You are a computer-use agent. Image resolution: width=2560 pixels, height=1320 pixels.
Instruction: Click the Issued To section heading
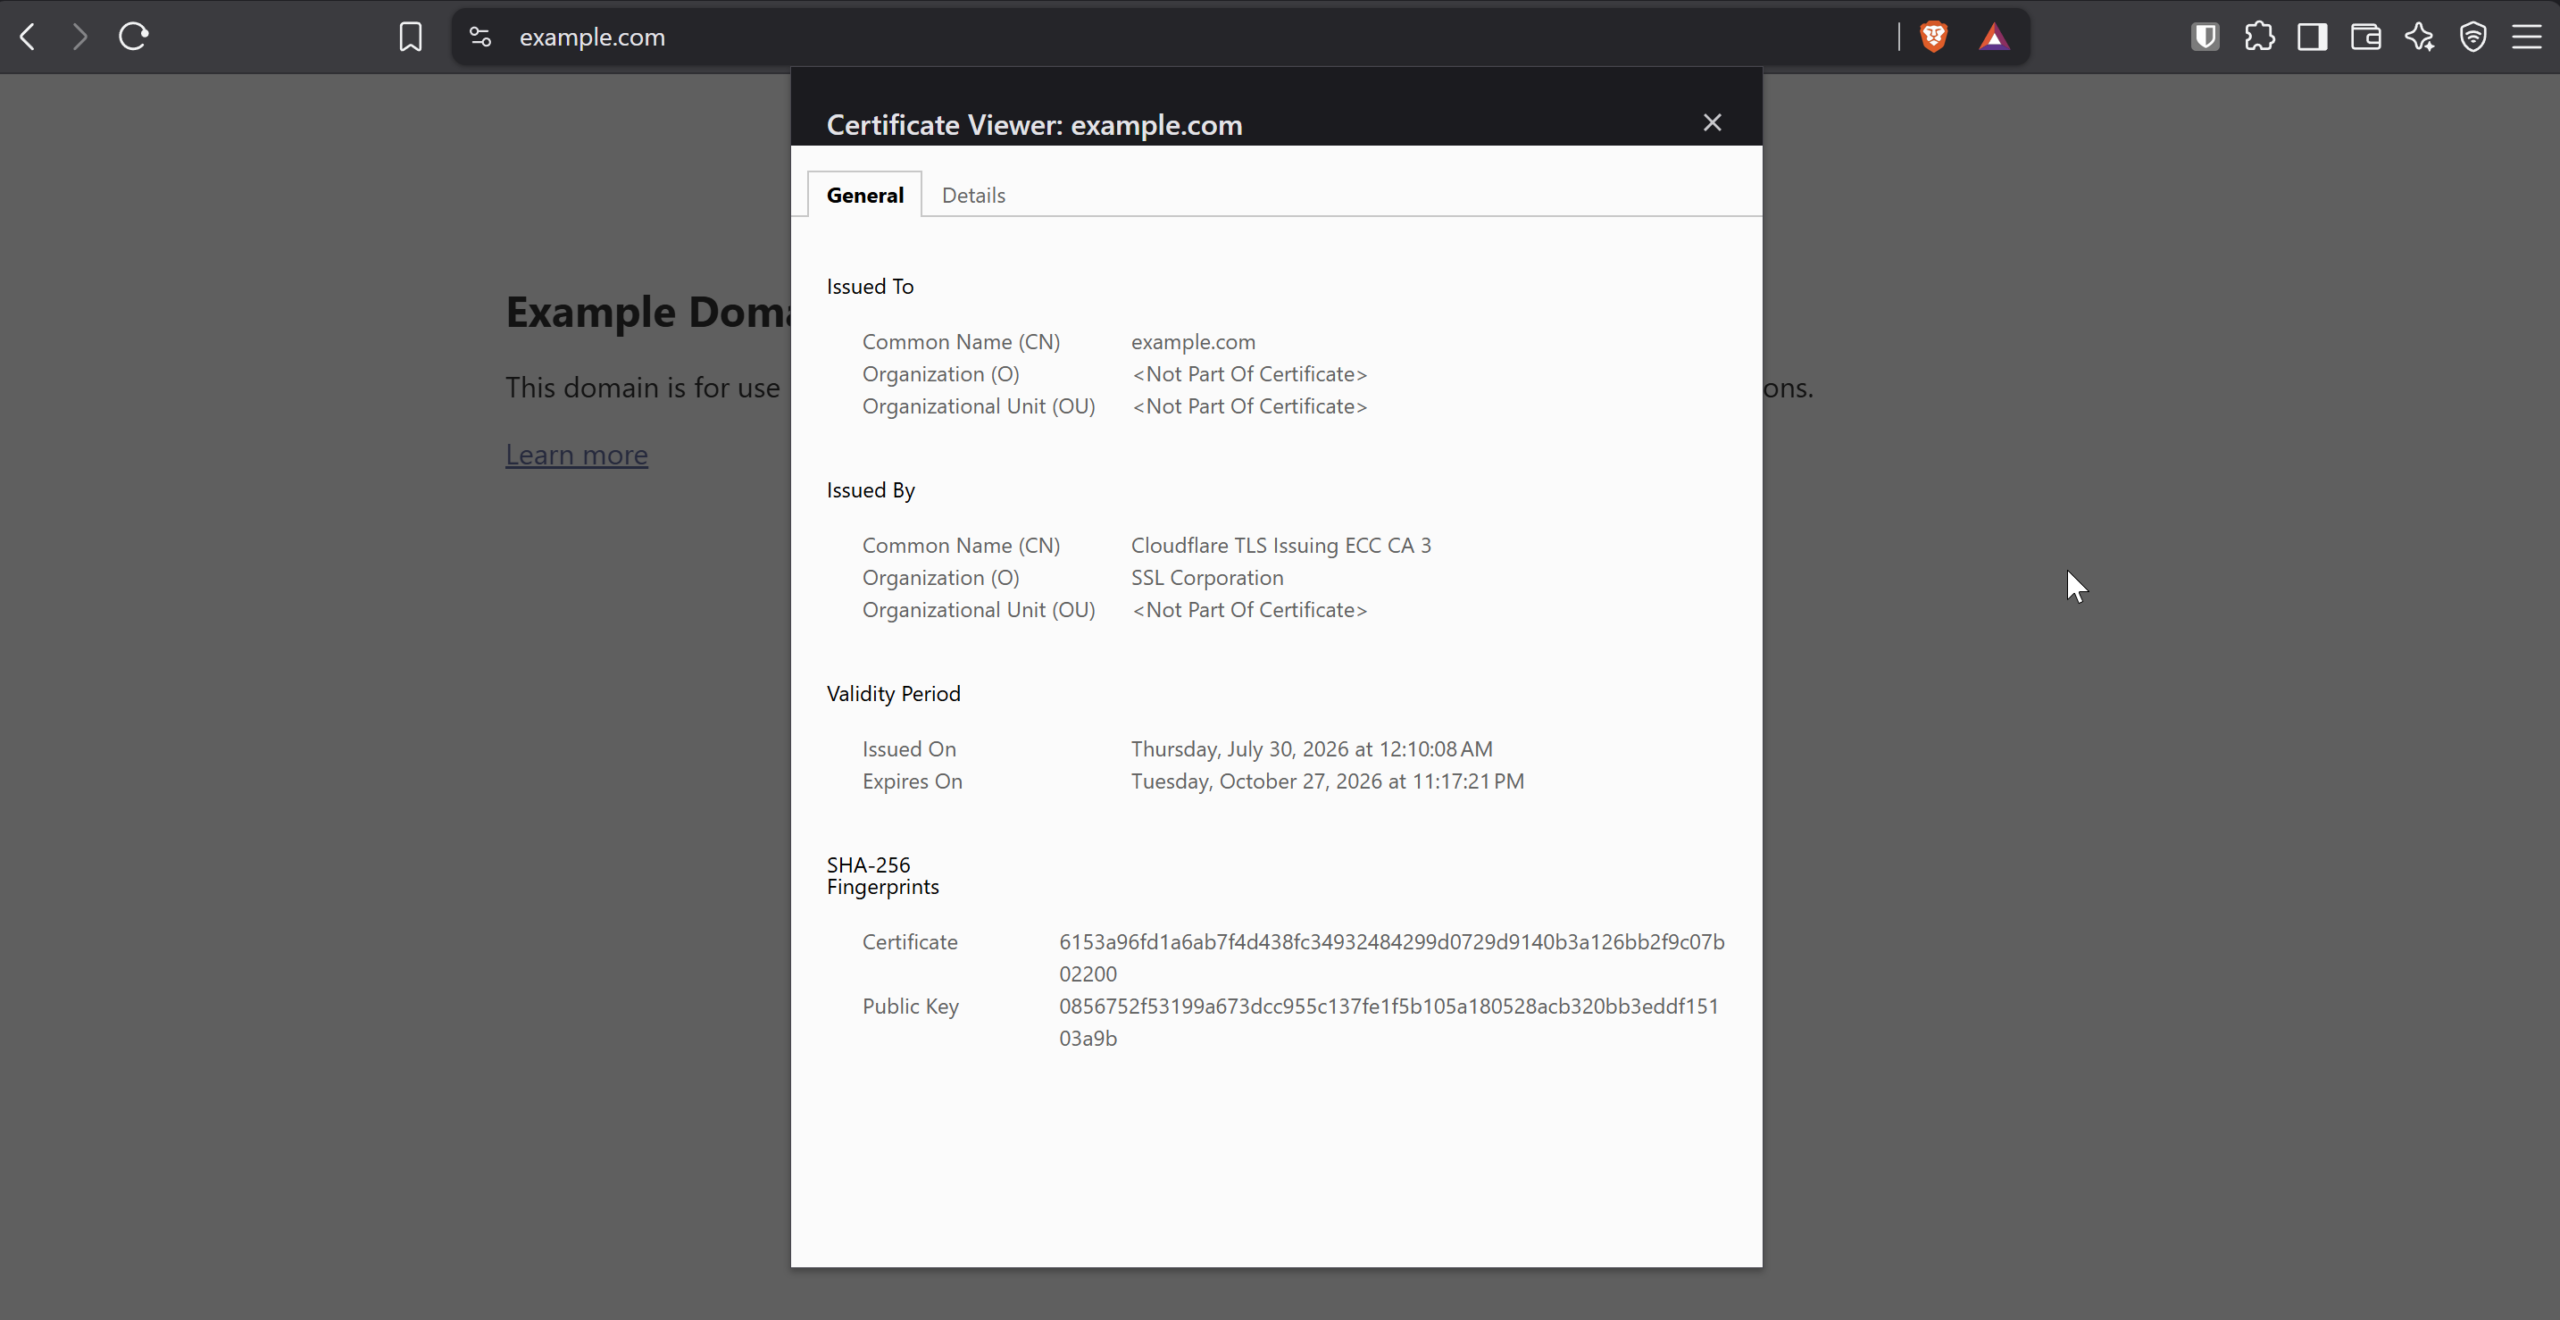[x=870, y=287]
